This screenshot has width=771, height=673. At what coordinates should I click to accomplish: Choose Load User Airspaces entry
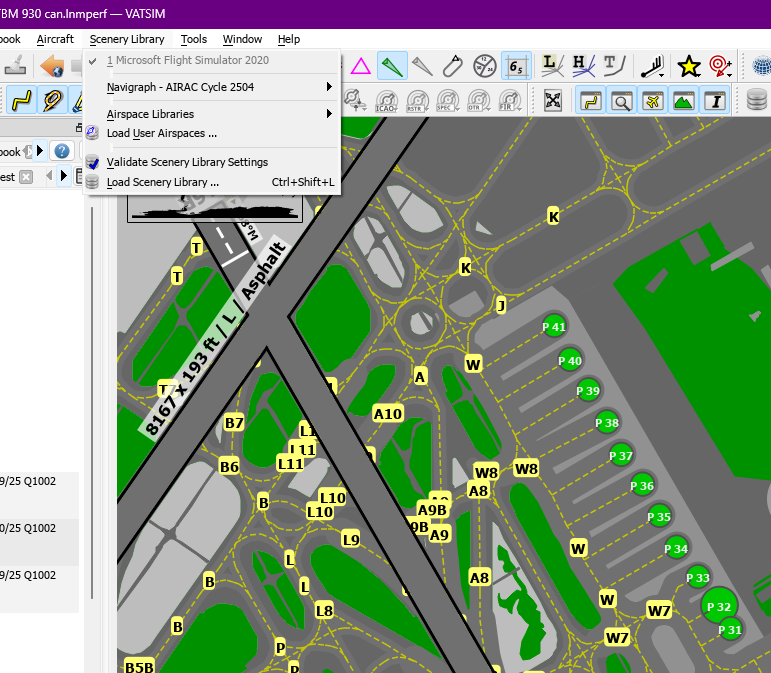[212, 133]
